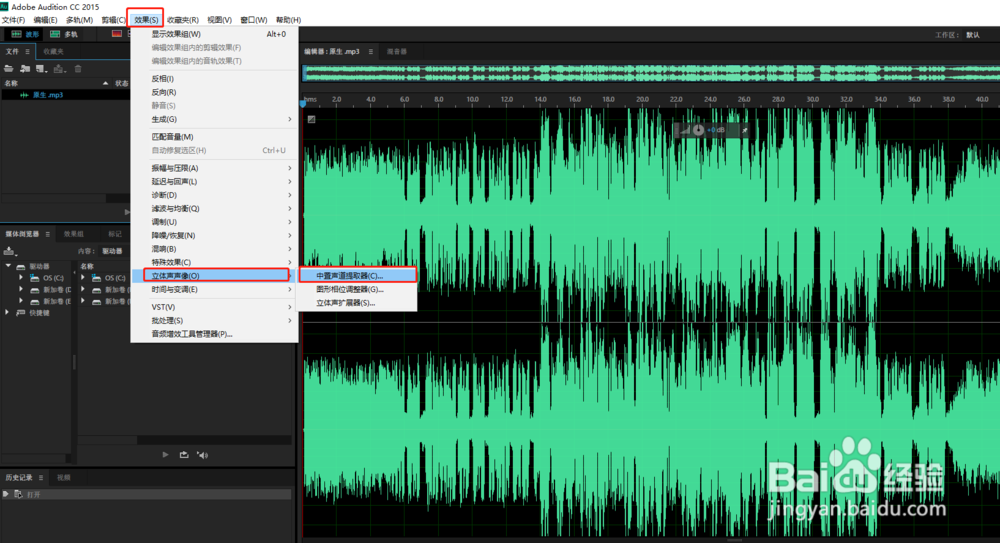
Task: Click the Files panel hamburger menu icon
Action: point(27,52)
